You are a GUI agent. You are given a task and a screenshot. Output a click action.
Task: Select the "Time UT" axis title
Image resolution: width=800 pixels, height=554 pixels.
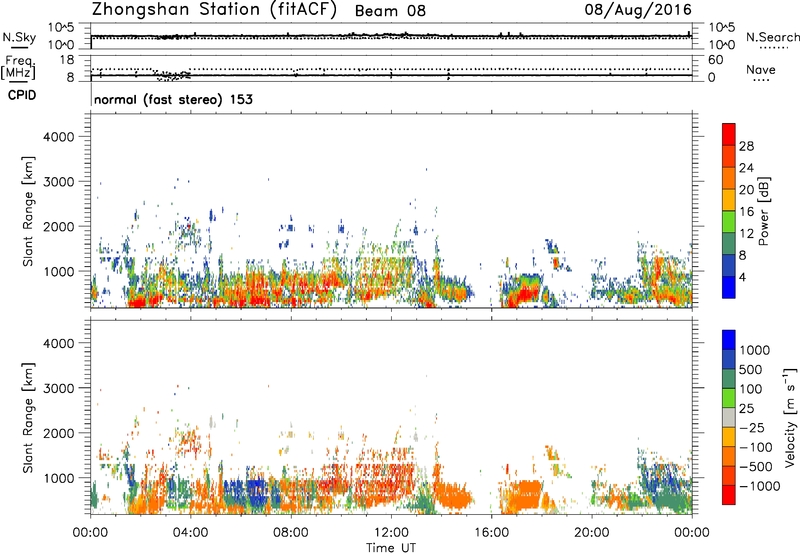pos(391,548)
